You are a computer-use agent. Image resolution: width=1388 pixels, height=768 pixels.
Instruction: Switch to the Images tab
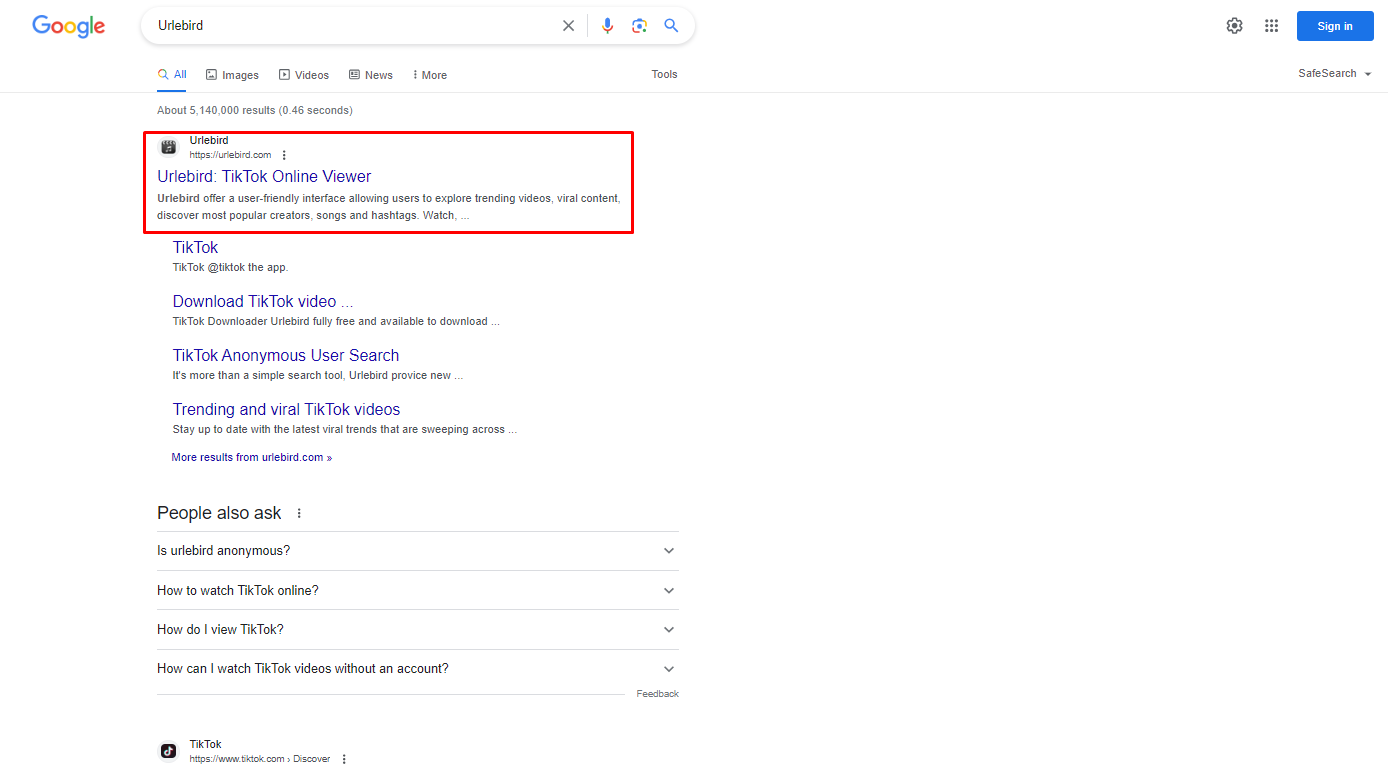[232, 75]
